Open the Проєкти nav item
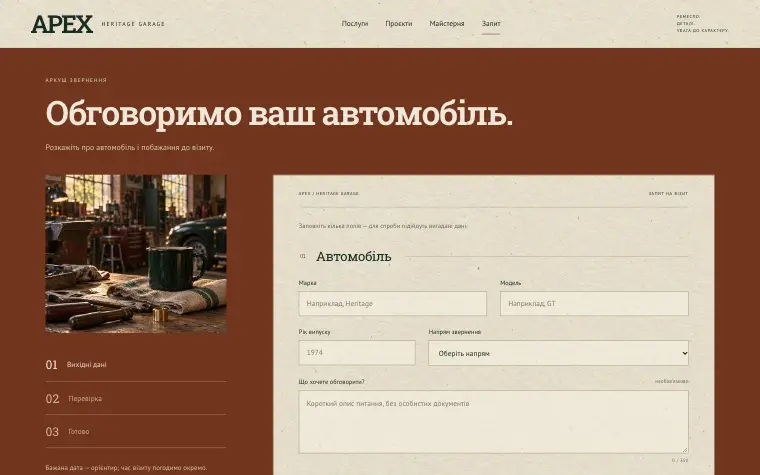 click(x=398, y=23)
